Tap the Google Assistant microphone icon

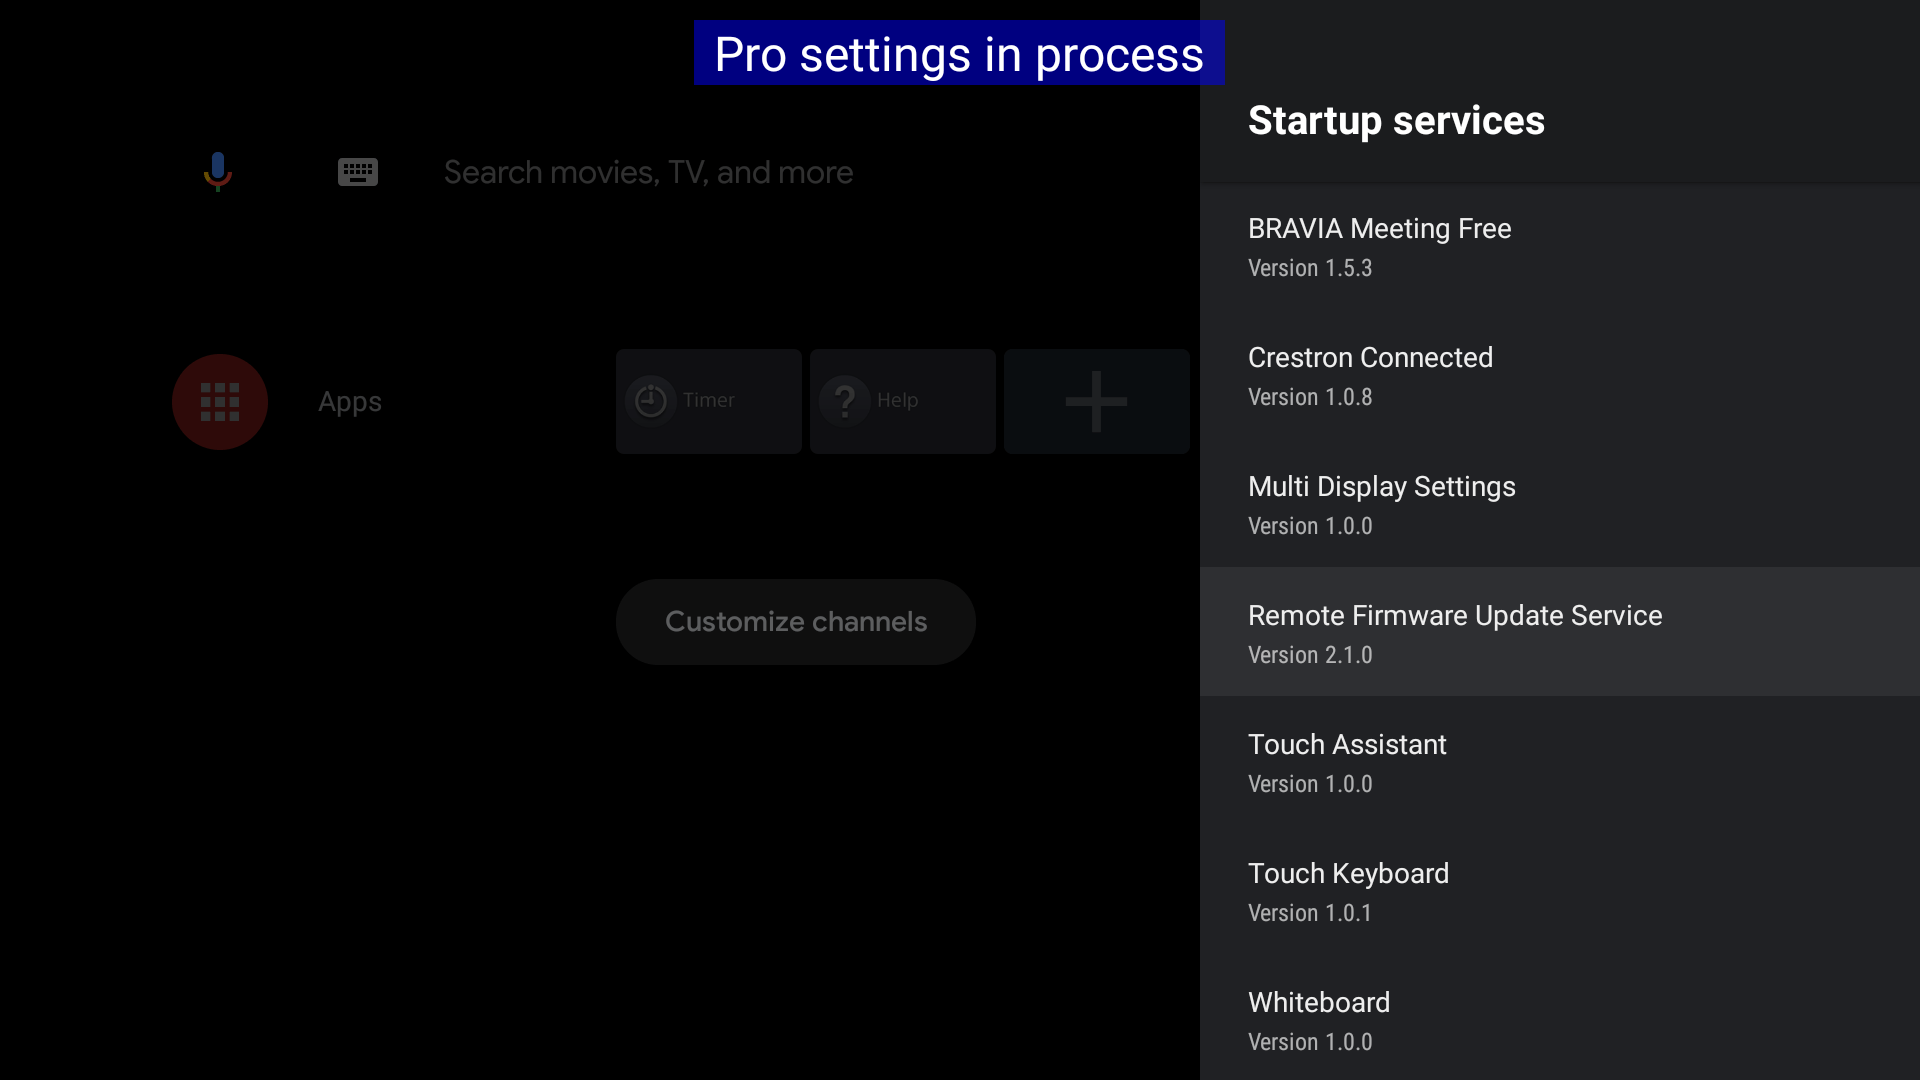pyautogui.click(x=218, y=171)
